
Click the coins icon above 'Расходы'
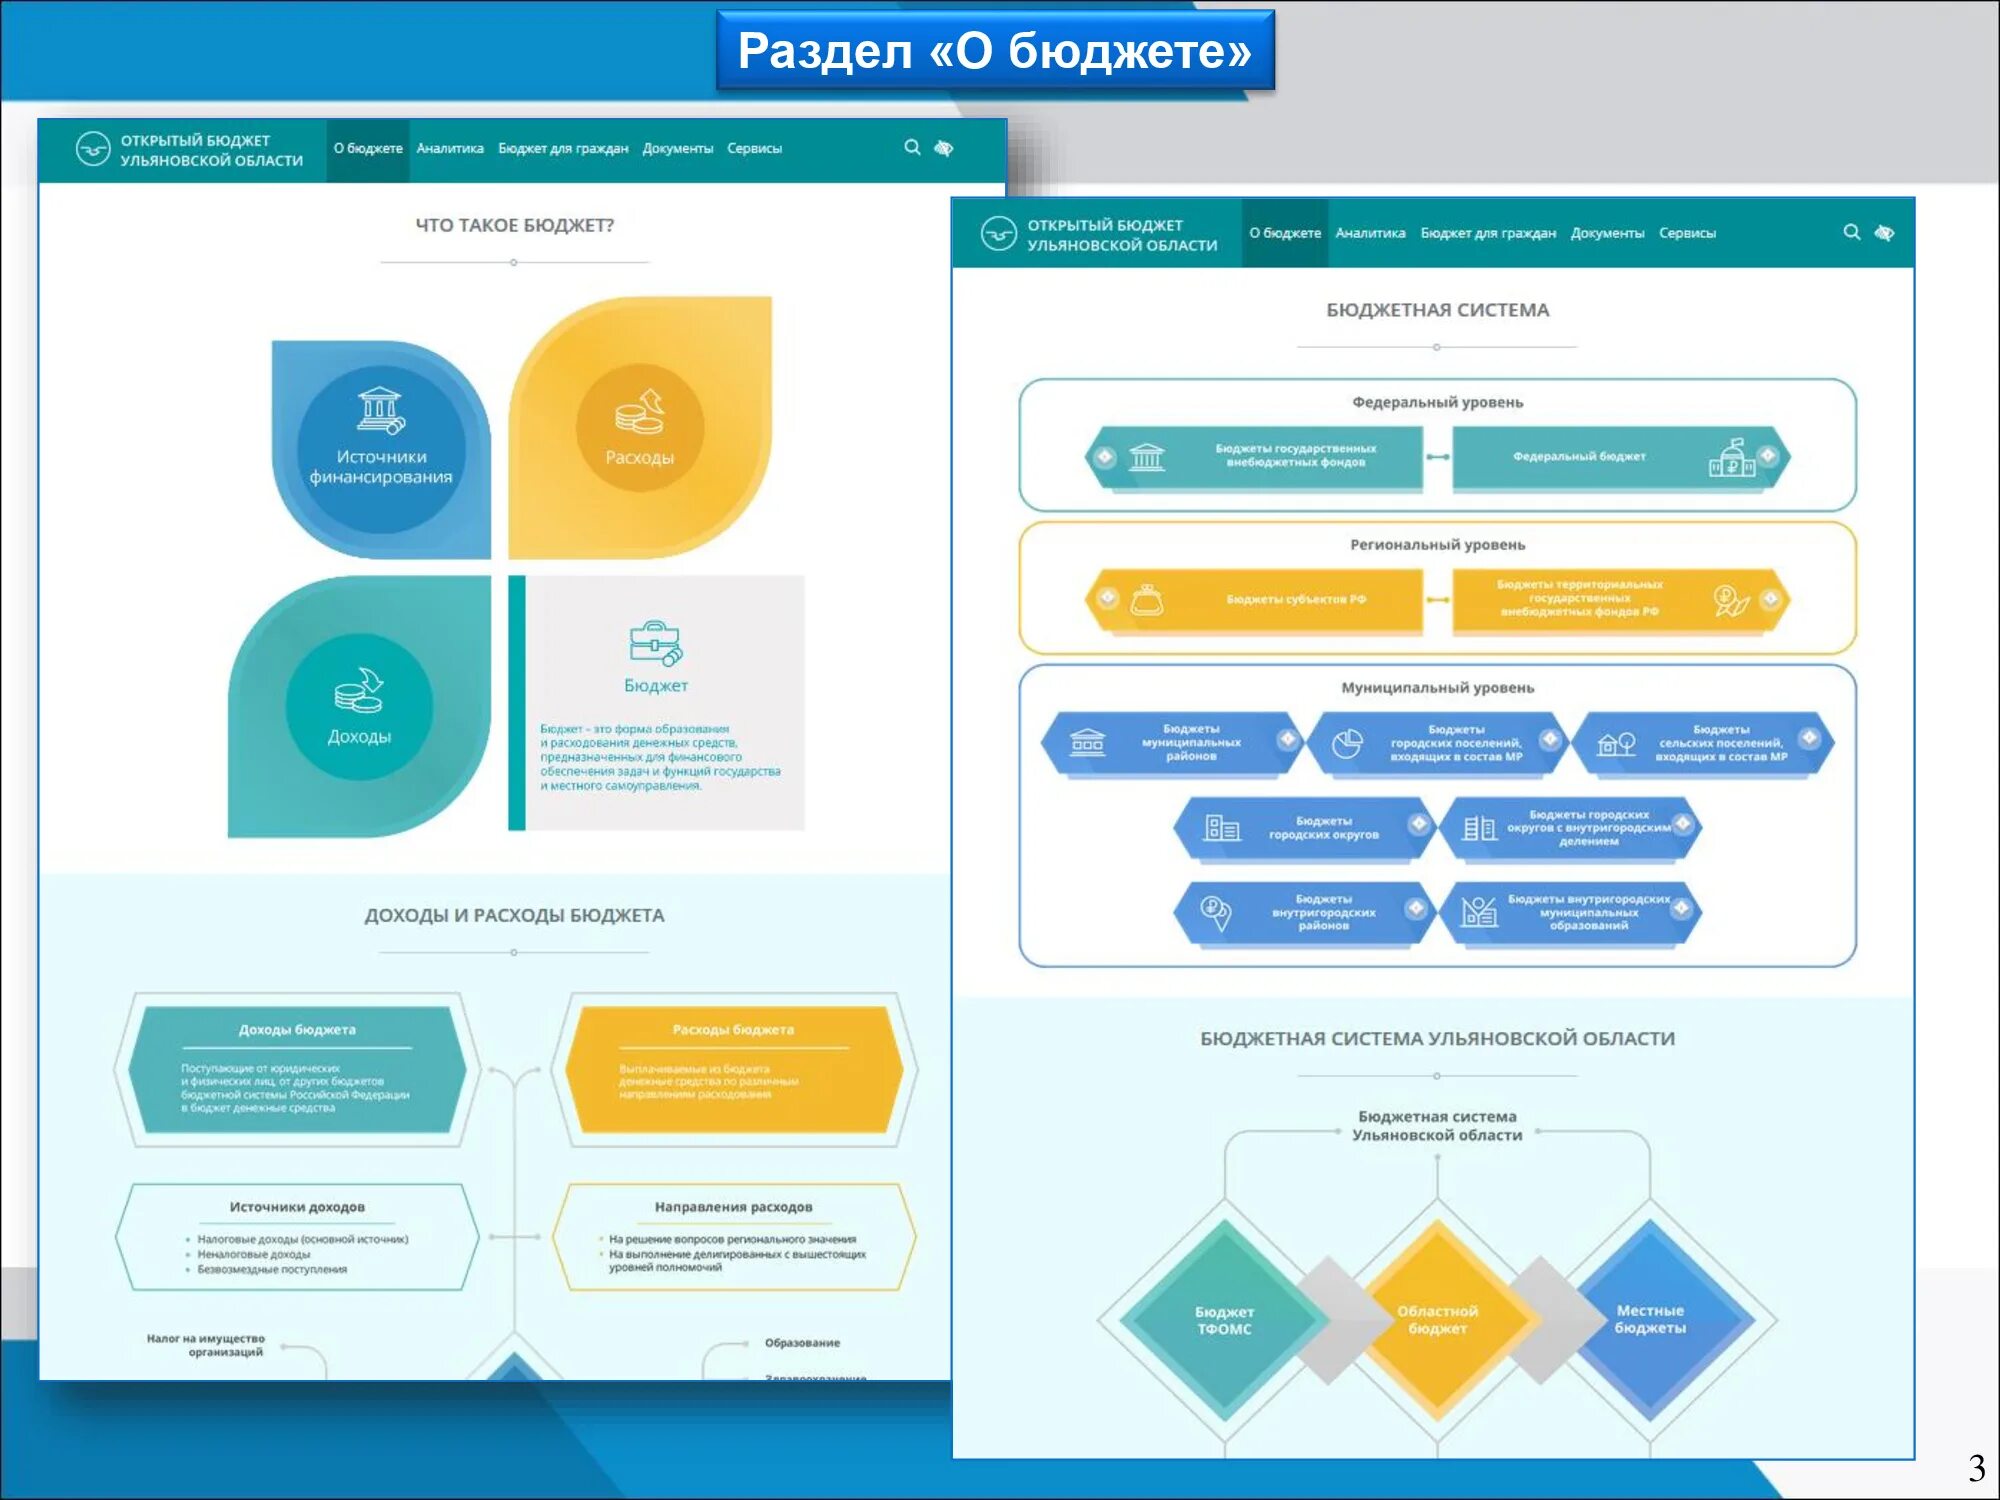coord(640,412)
